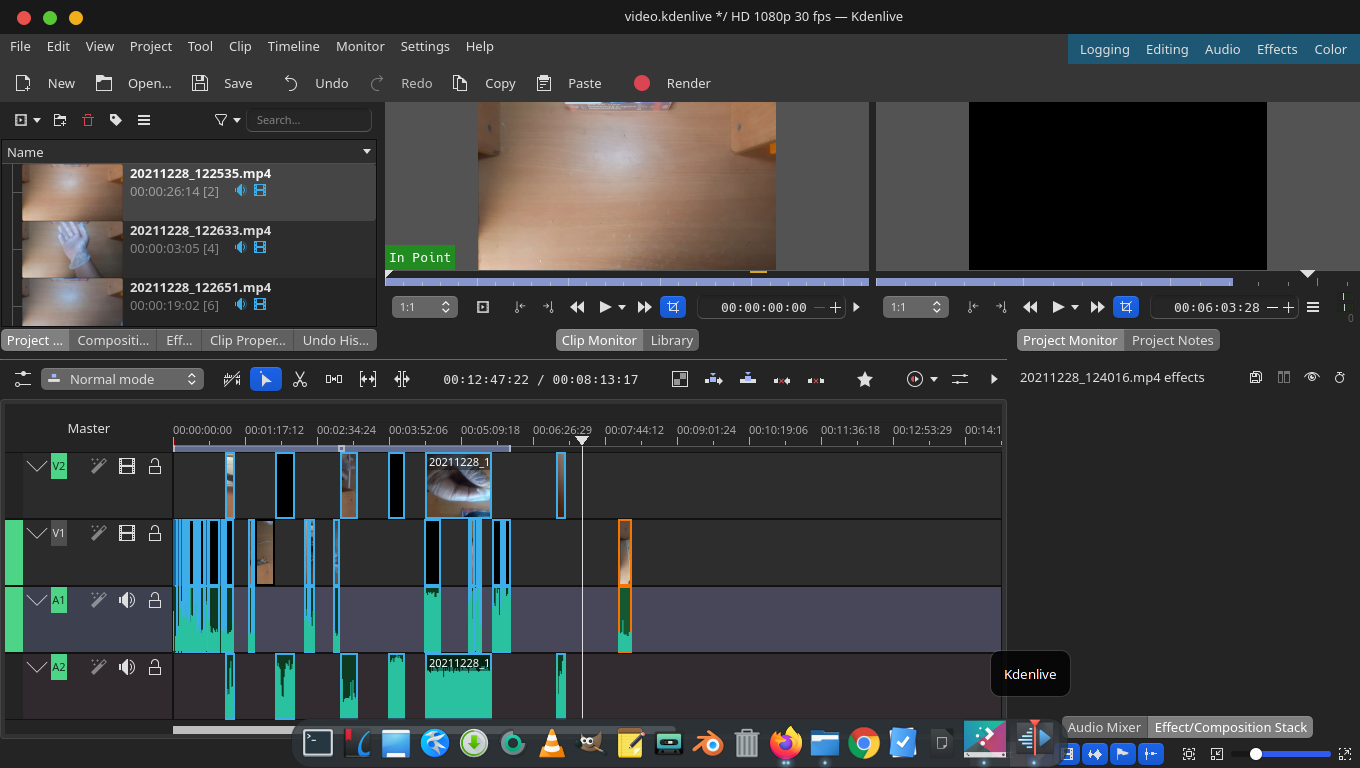Mute the A2 audio track
This screenshot has height=768, width=1360.
pos(127,667)
